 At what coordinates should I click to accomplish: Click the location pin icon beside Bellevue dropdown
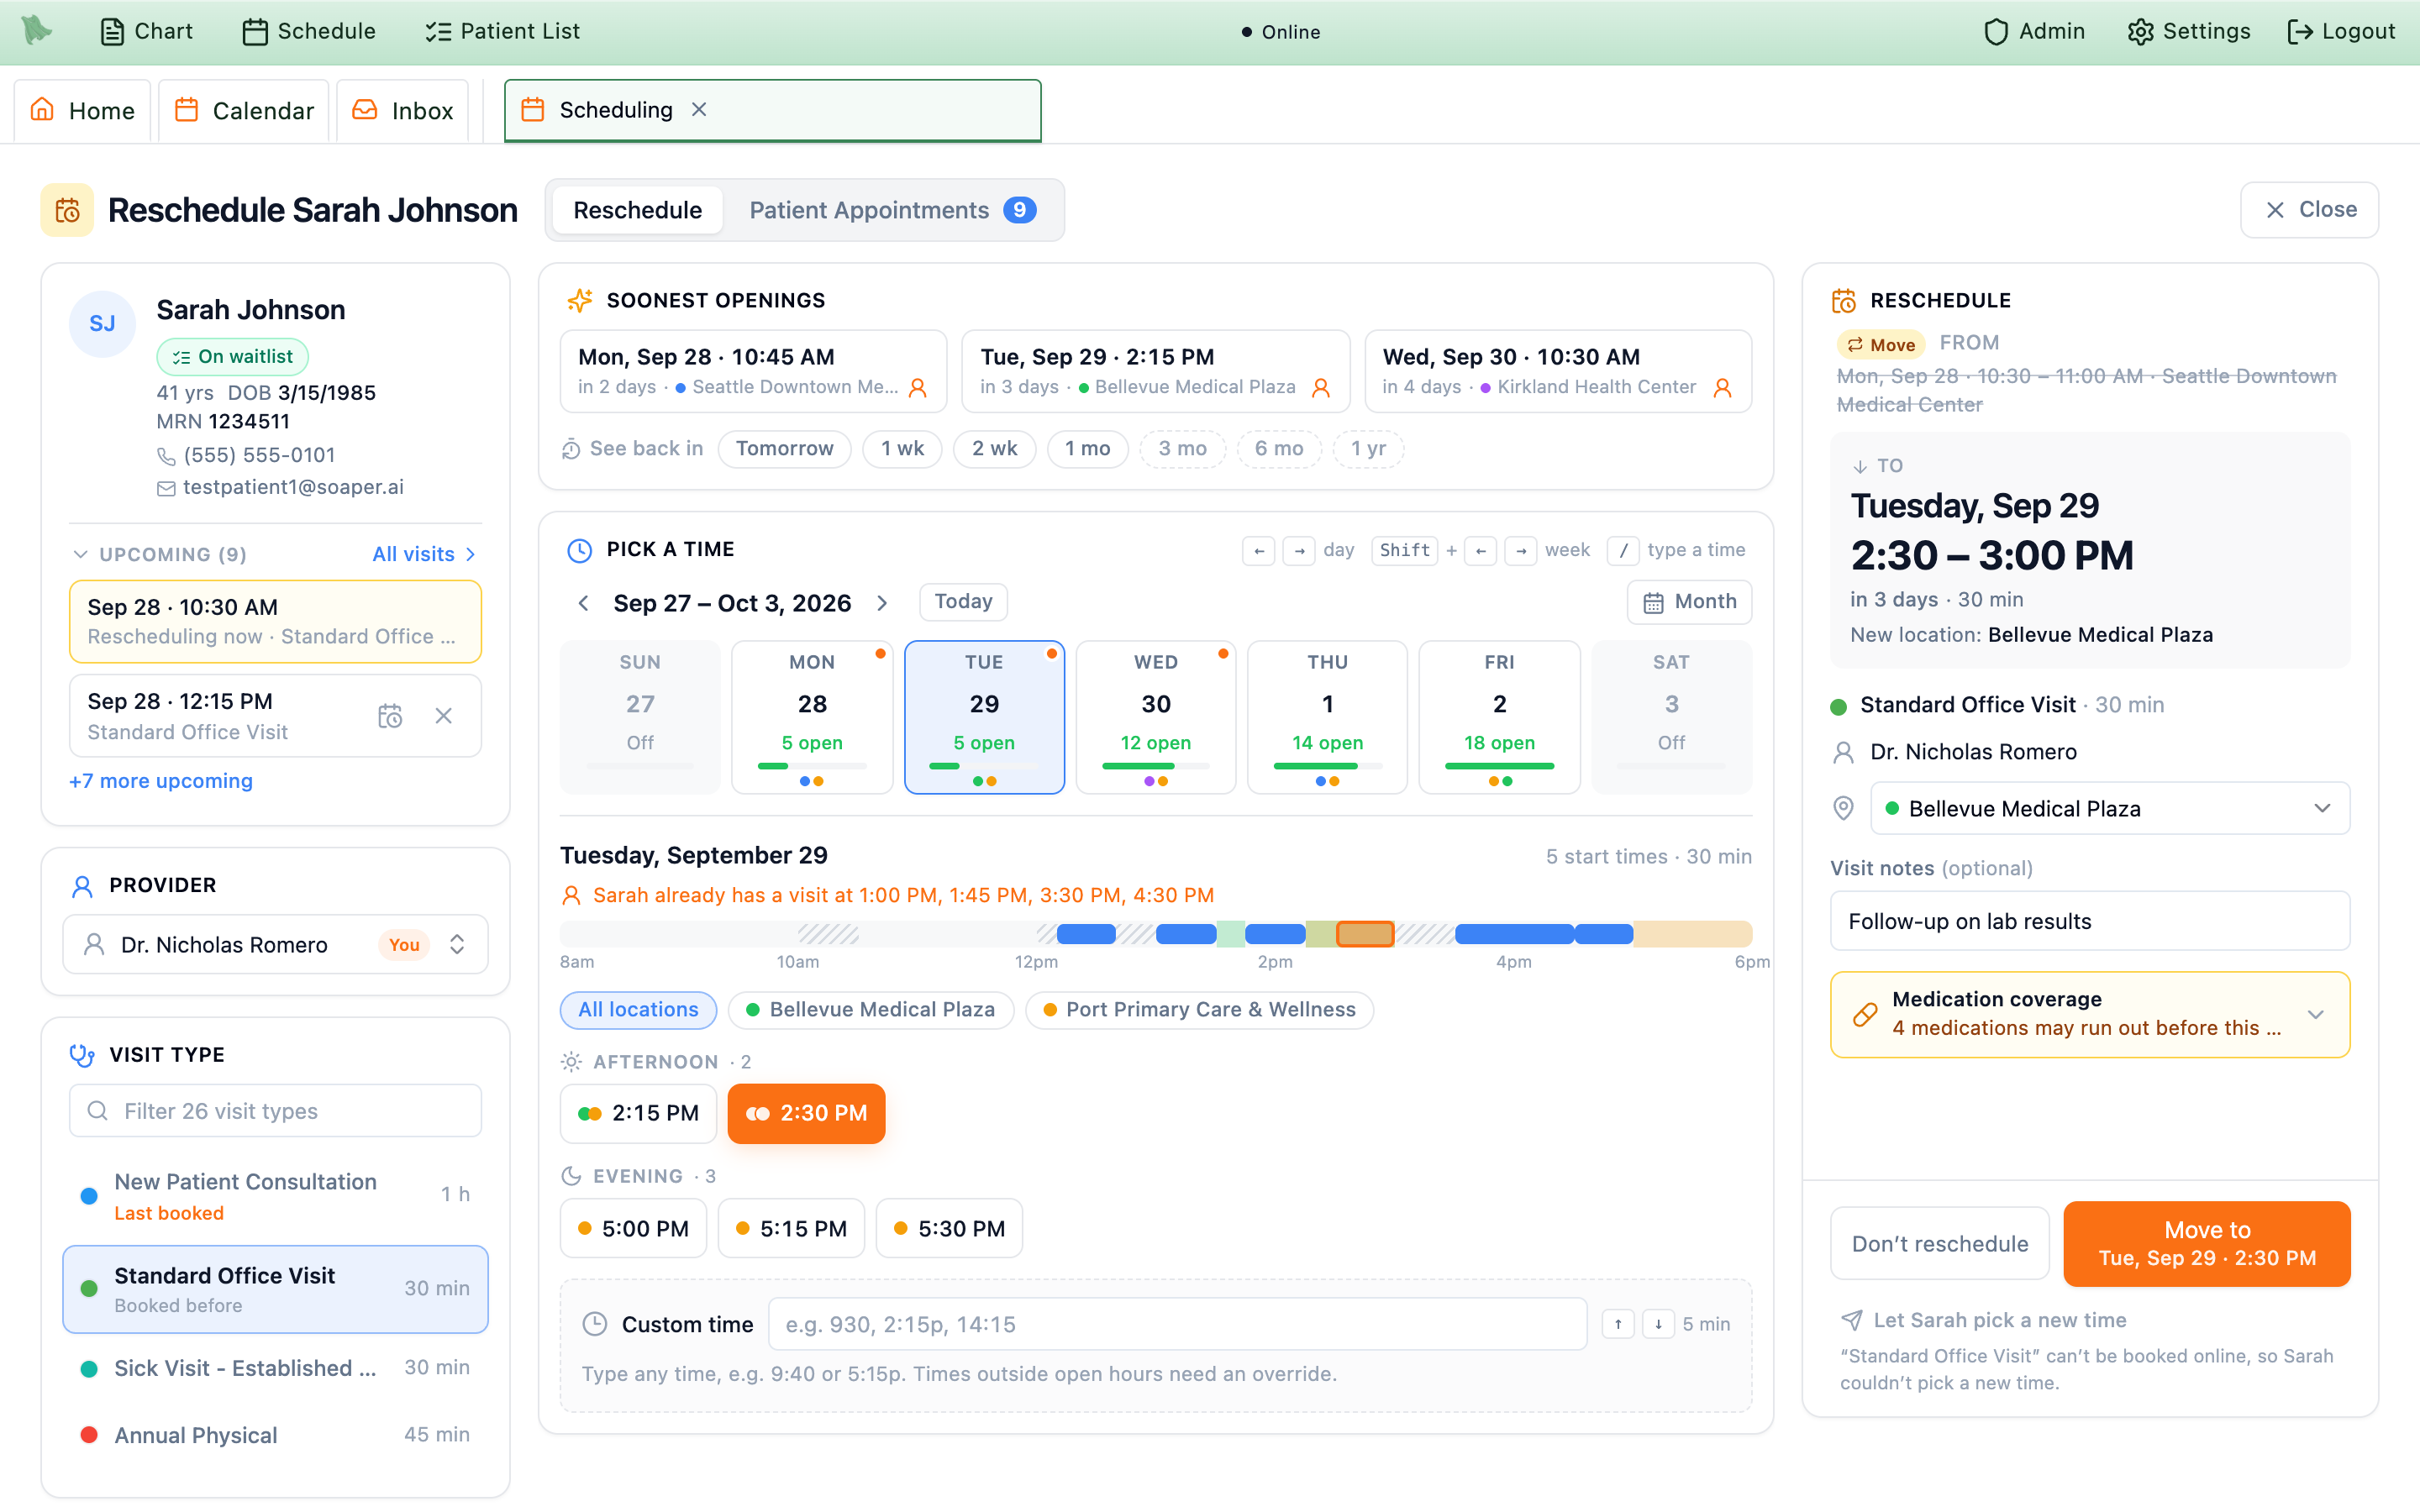click(1843, 808)
